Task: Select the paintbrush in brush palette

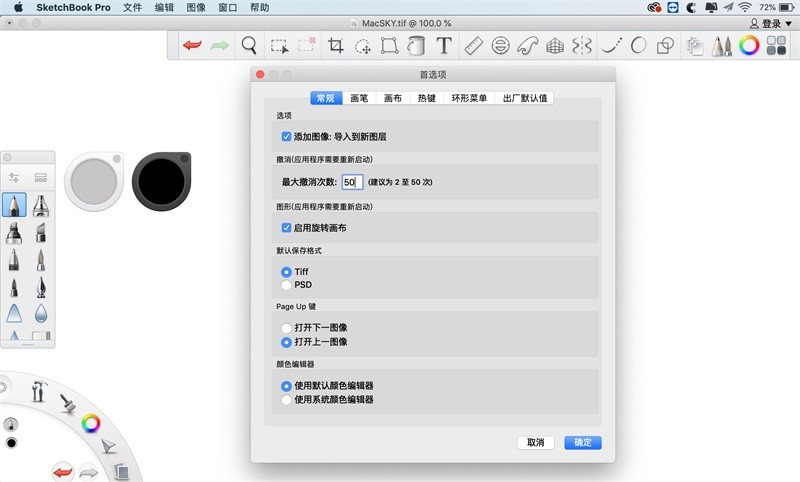Action: click(x=41, y=259)
